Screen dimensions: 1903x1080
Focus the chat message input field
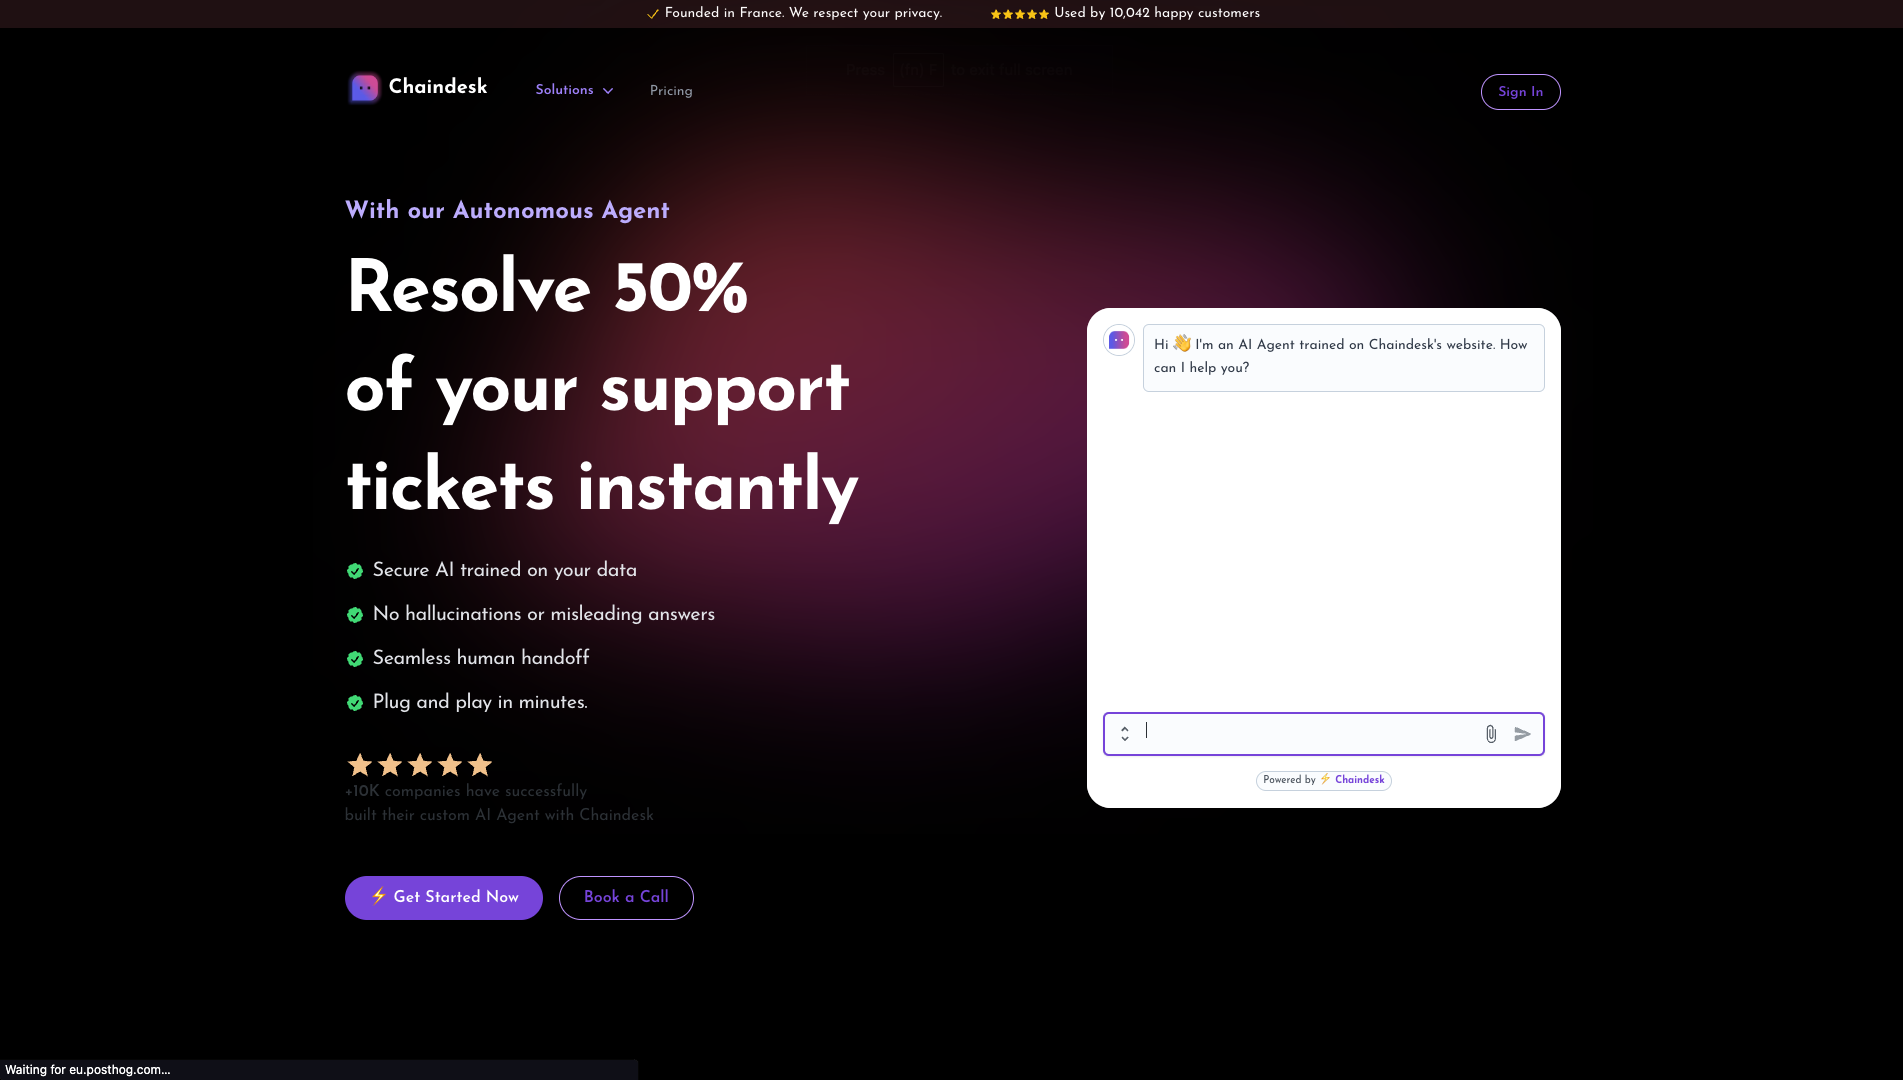[x=1308, y=734]
